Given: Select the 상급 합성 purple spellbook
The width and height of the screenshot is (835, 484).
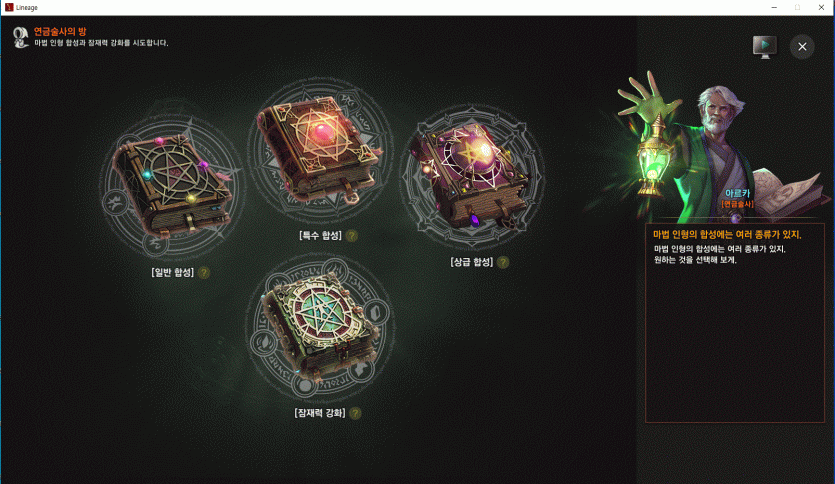Looking at the screenshot, I should 471,174.
